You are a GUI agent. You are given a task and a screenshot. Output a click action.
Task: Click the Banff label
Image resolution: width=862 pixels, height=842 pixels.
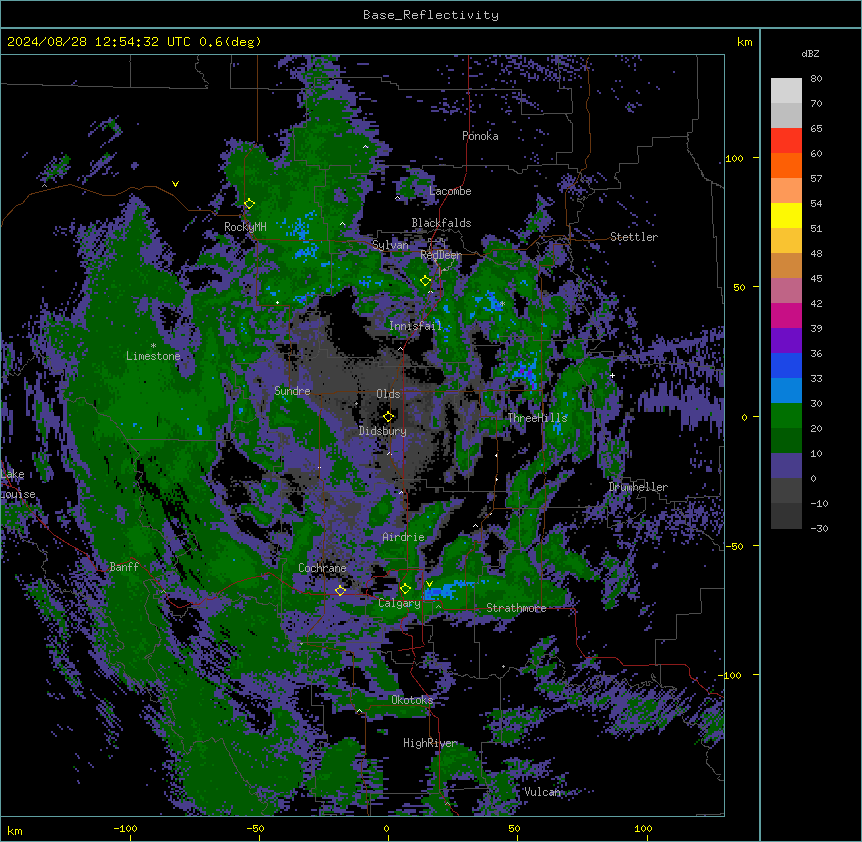(124, 567)
